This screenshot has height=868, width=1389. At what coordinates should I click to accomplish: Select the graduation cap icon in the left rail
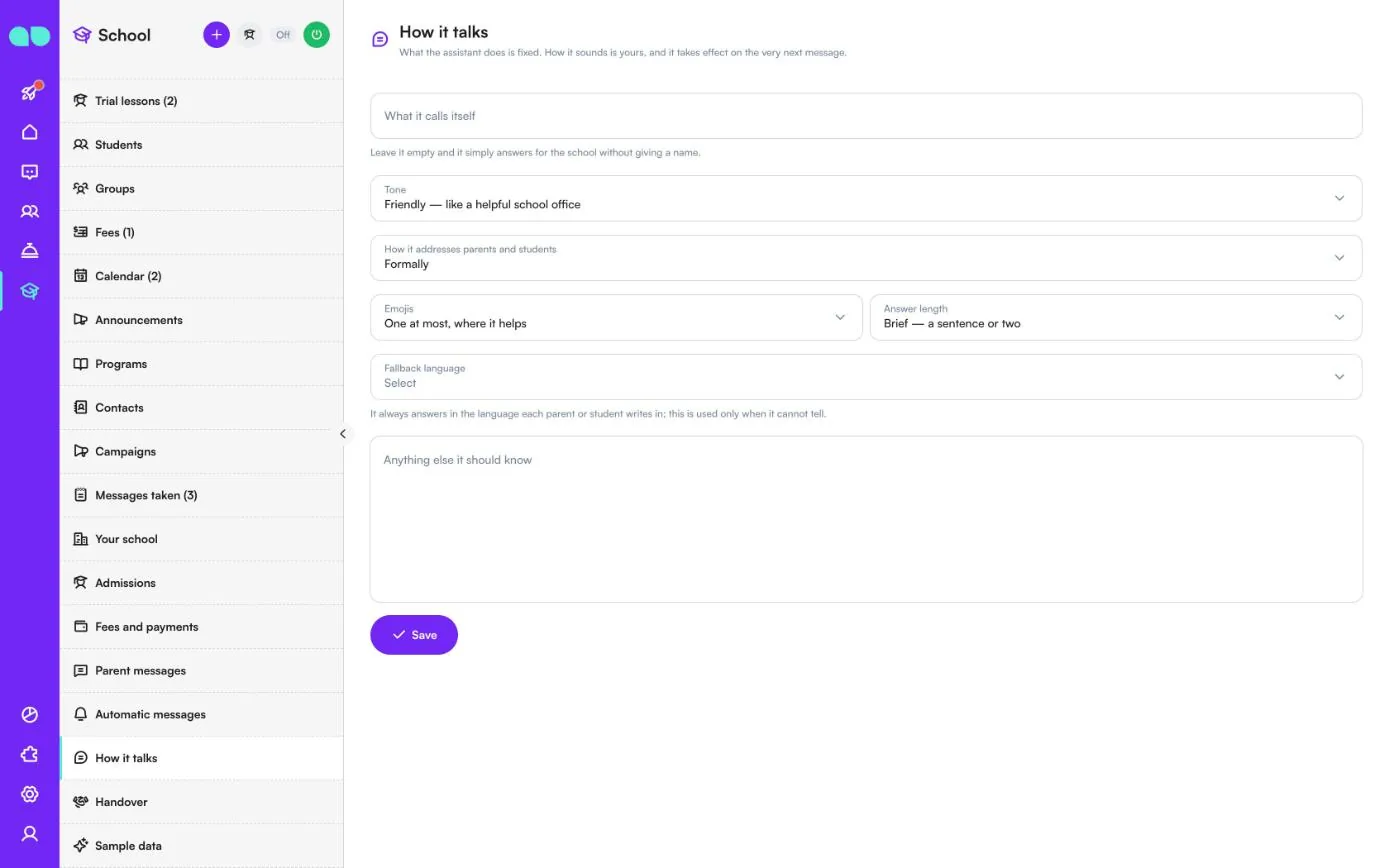pyautogui.click(x=30, y=291)
